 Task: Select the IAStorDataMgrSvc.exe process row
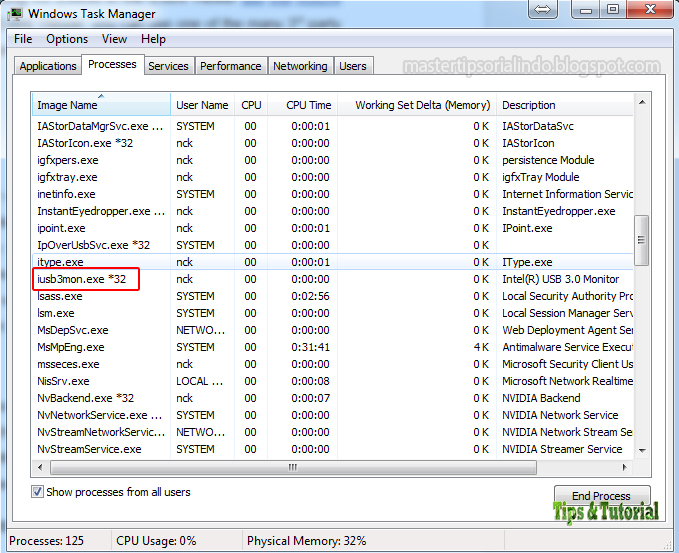click(332, 126)
